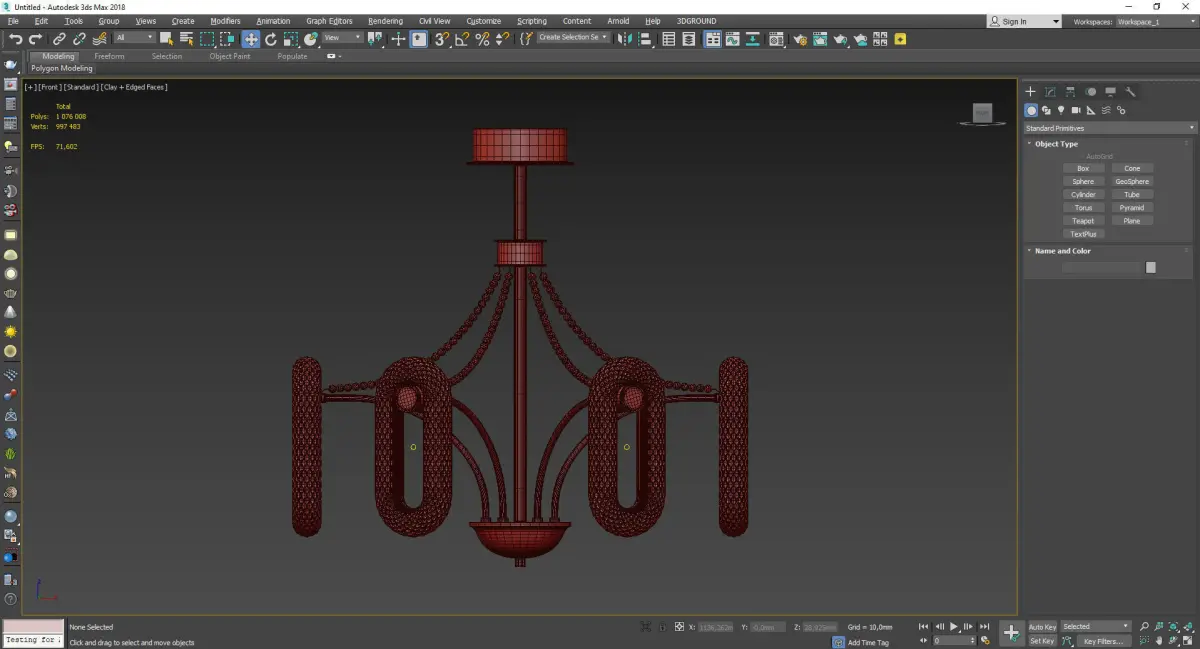1200x649 pixels.
Task: Activate the Select and Rotate tool
Action: [x=271, y=39]
